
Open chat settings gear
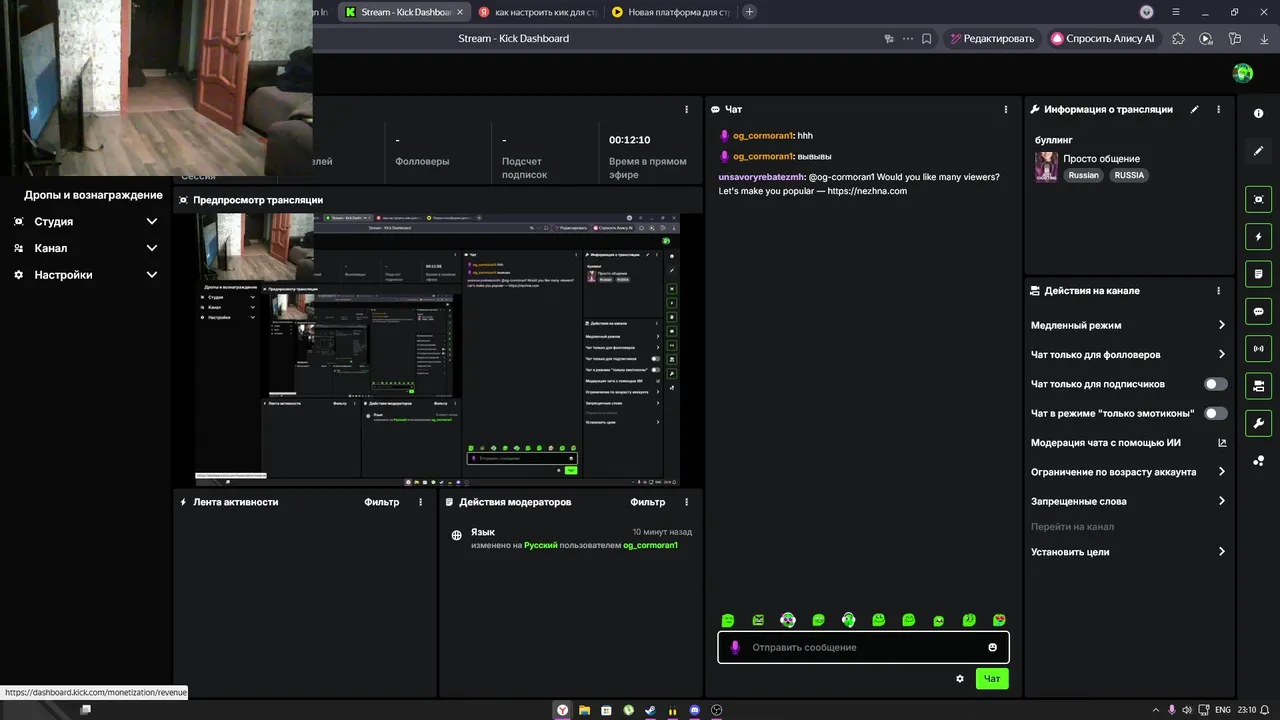point(960,679)
